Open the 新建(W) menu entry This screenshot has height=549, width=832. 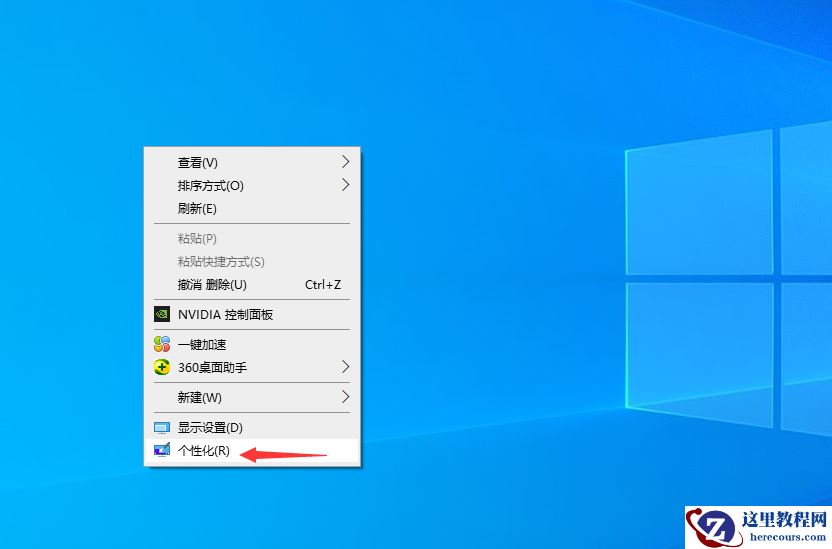click(x=252, y=397)
